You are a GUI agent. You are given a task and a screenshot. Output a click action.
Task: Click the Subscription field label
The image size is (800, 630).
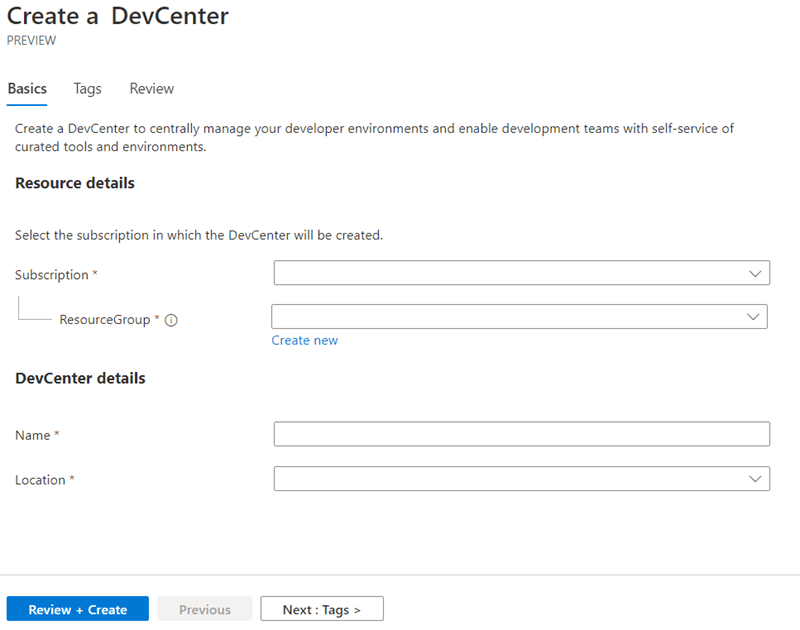(x=52, y=275)
